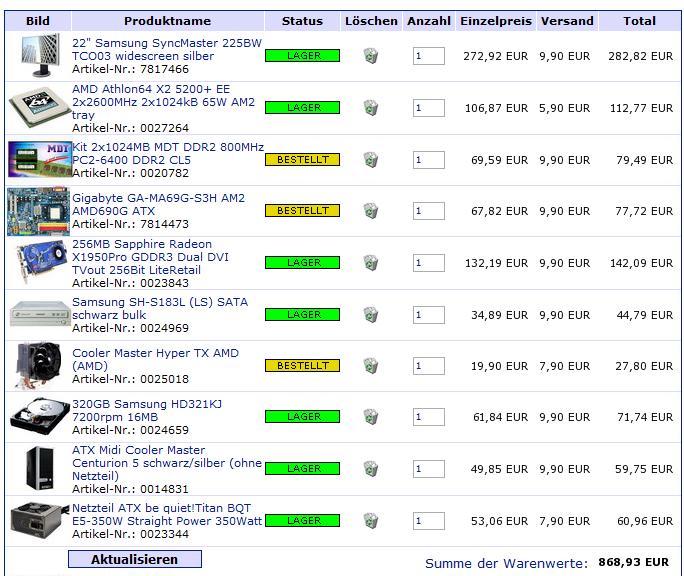Viewport: 684px width, 576px height.
Task: Open 320GB Samsung HD321KJ product link
Action: (x=147, y=410)
